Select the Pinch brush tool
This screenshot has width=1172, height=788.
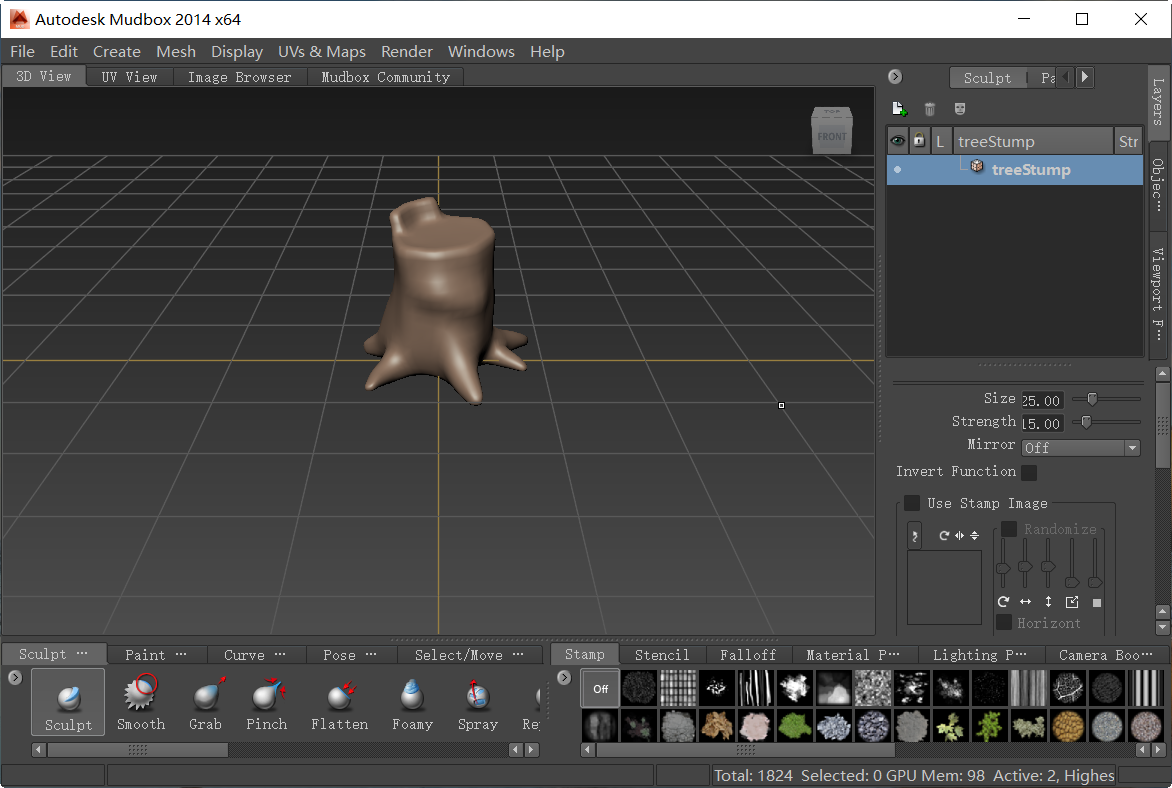(x=267, y=701)
